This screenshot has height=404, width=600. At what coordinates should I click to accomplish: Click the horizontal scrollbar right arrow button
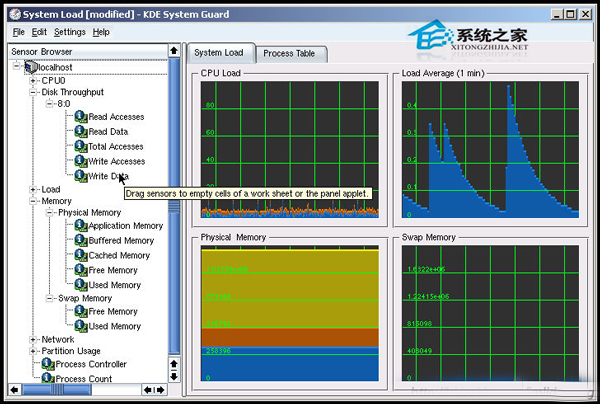point(161,388)
